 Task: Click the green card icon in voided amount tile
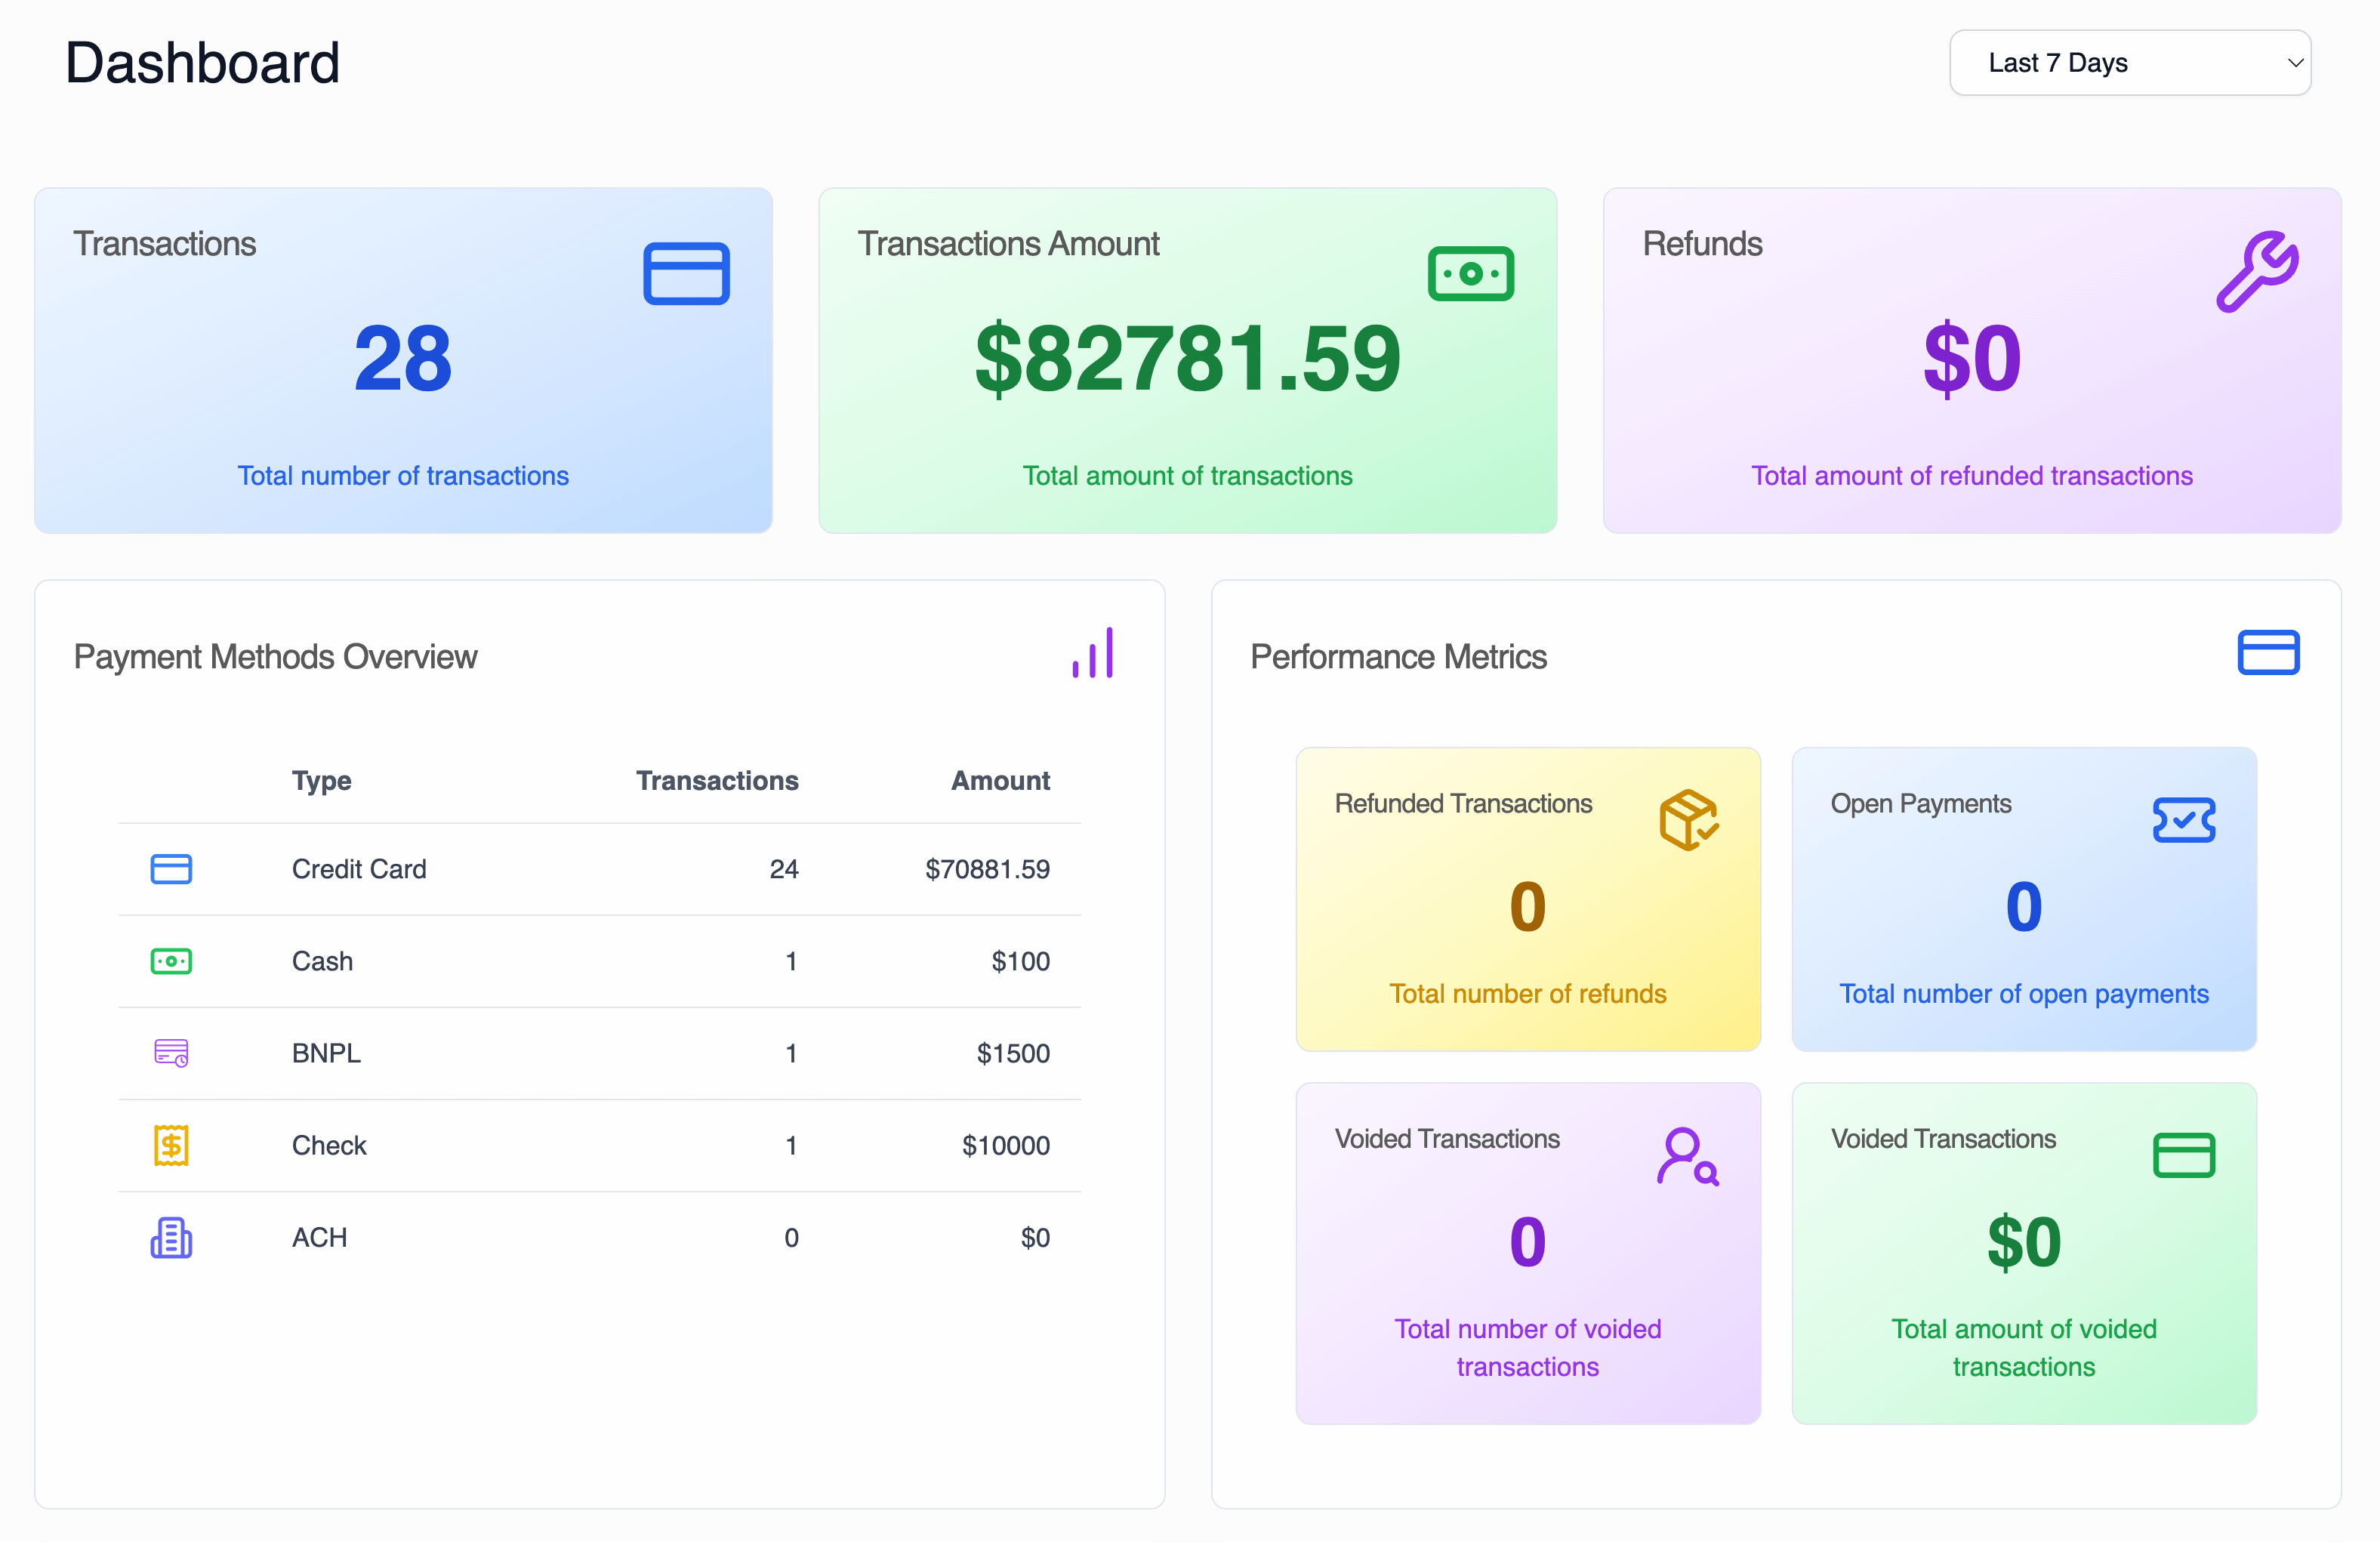pos(2183,1155)
